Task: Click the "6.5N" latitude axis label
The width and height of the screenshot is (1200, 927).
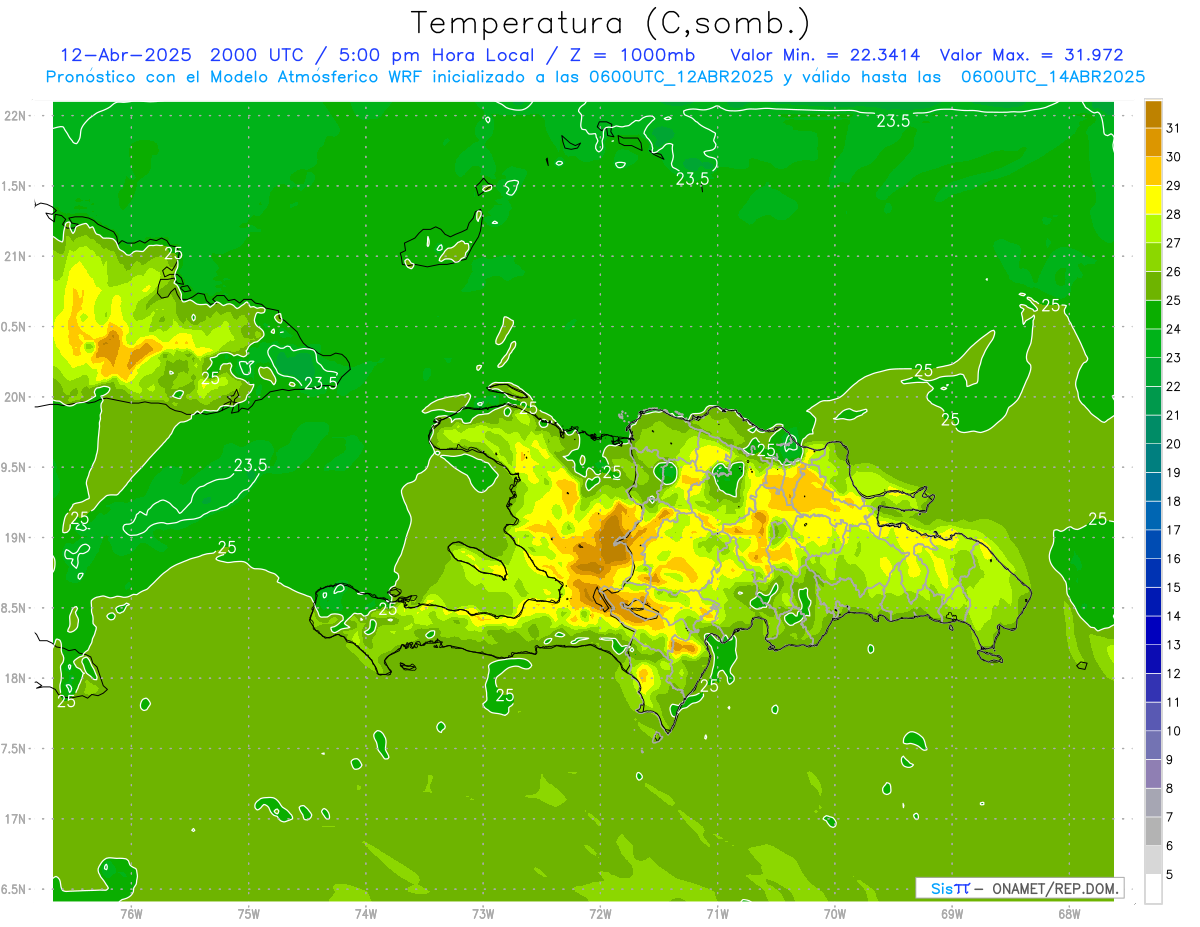Action: pyautogui.click(x=15, y=889)
